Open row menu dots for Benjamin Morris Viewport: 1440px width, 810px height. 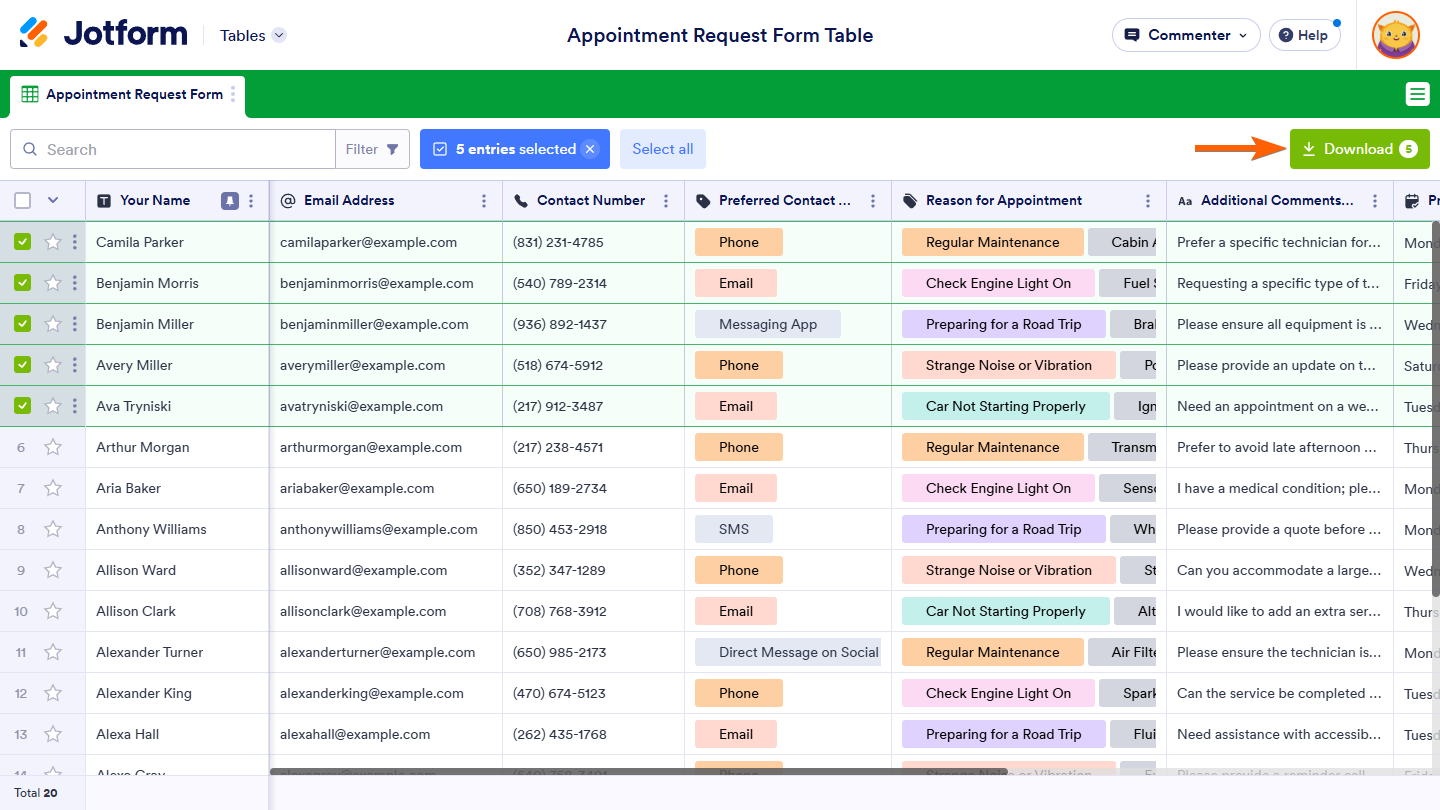point(75,283)
